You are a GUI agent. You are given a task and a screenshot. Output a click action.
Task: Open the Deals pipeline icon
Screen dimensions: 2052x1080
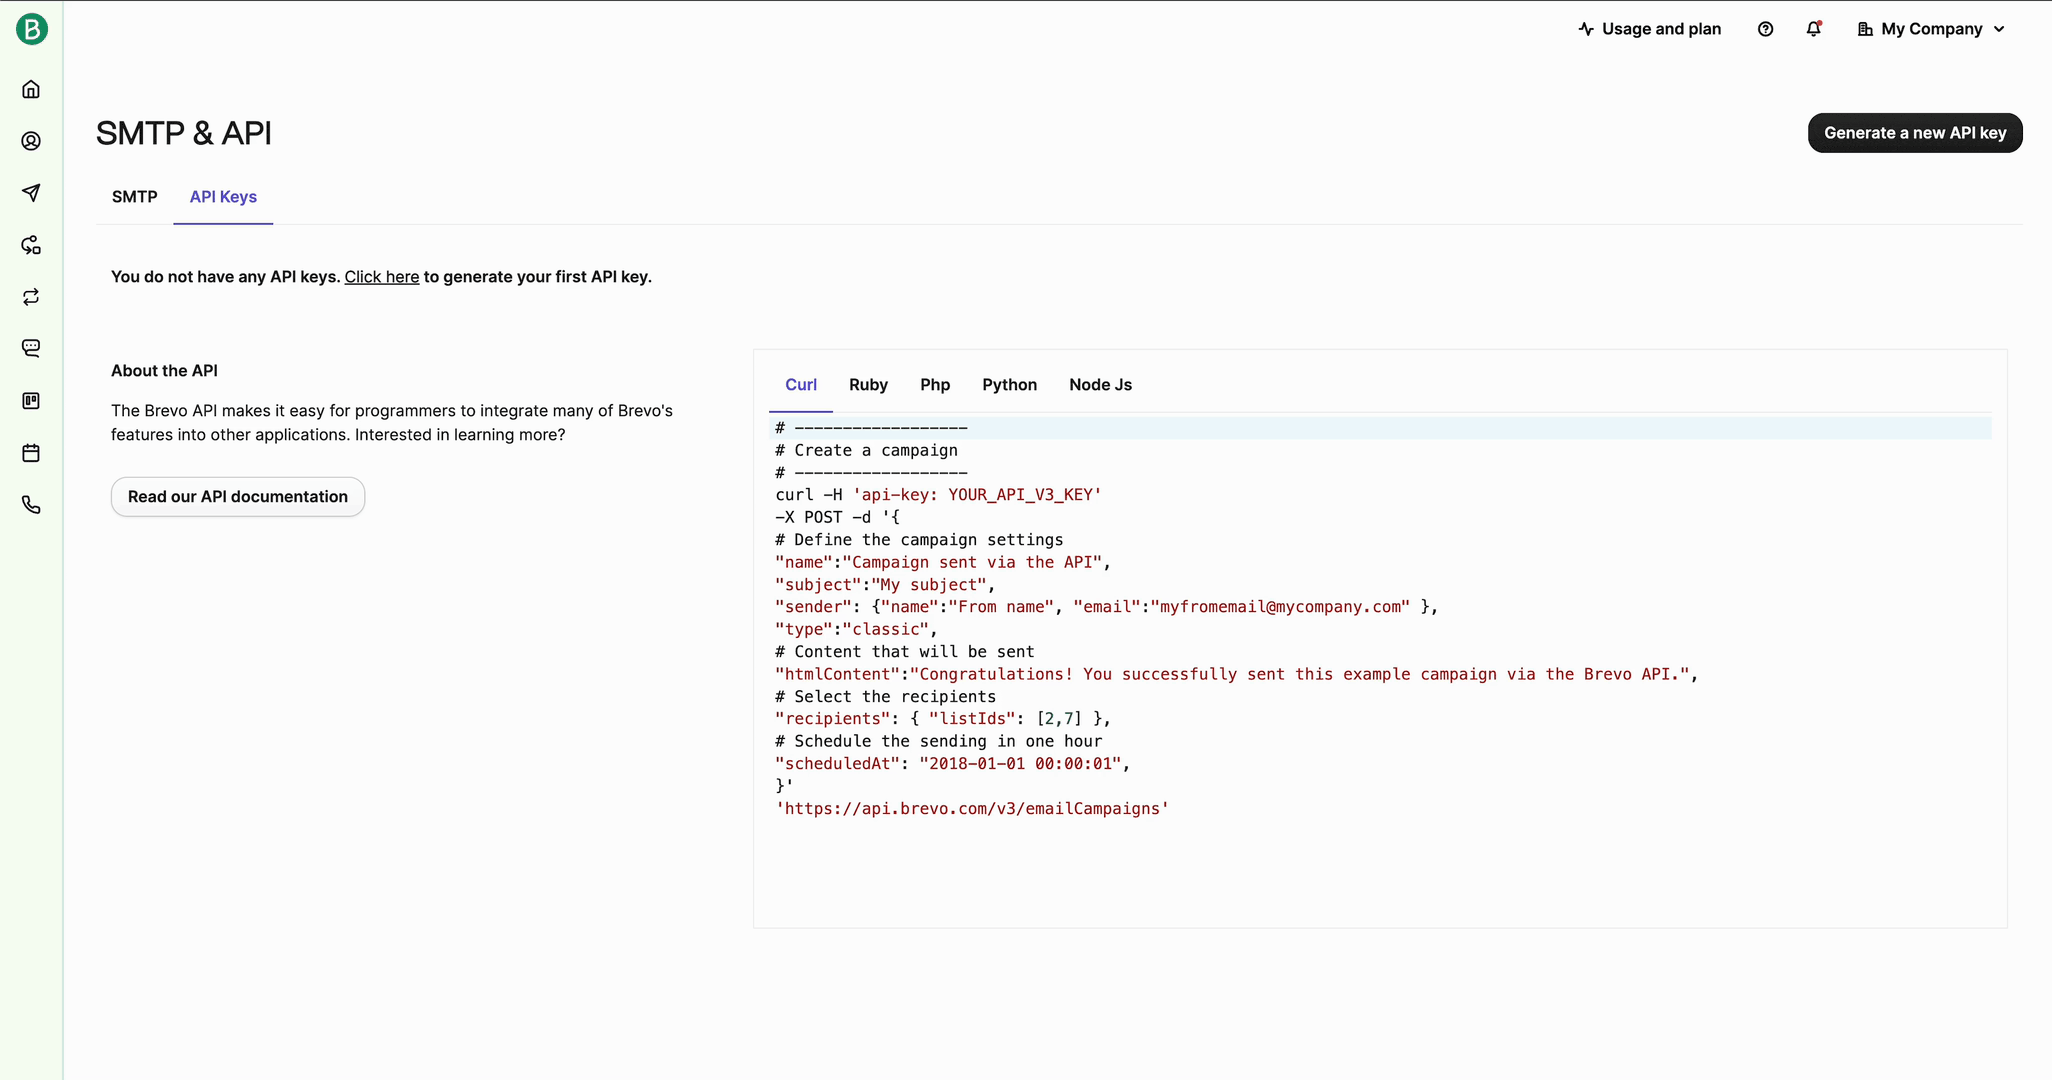pos(31,401)
